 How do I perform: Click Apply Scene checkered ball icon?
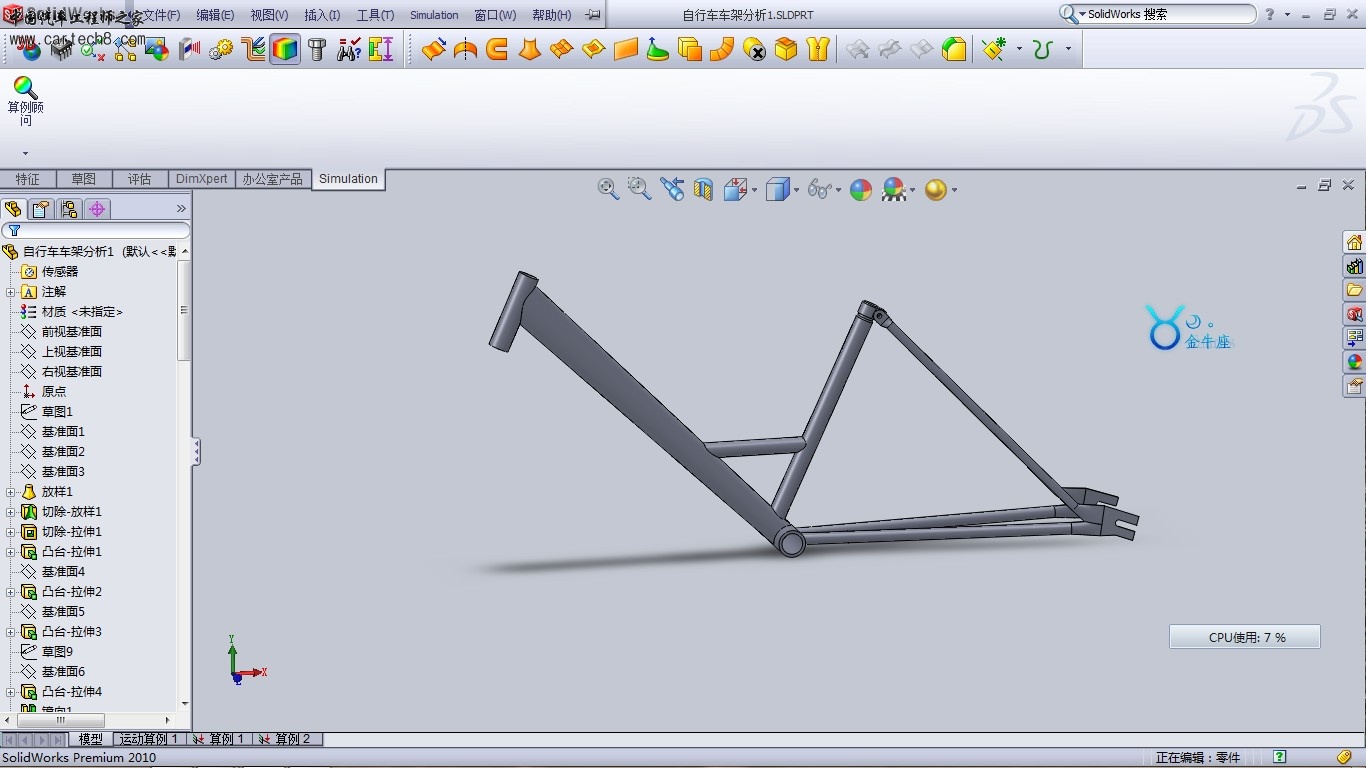[894, 190]
